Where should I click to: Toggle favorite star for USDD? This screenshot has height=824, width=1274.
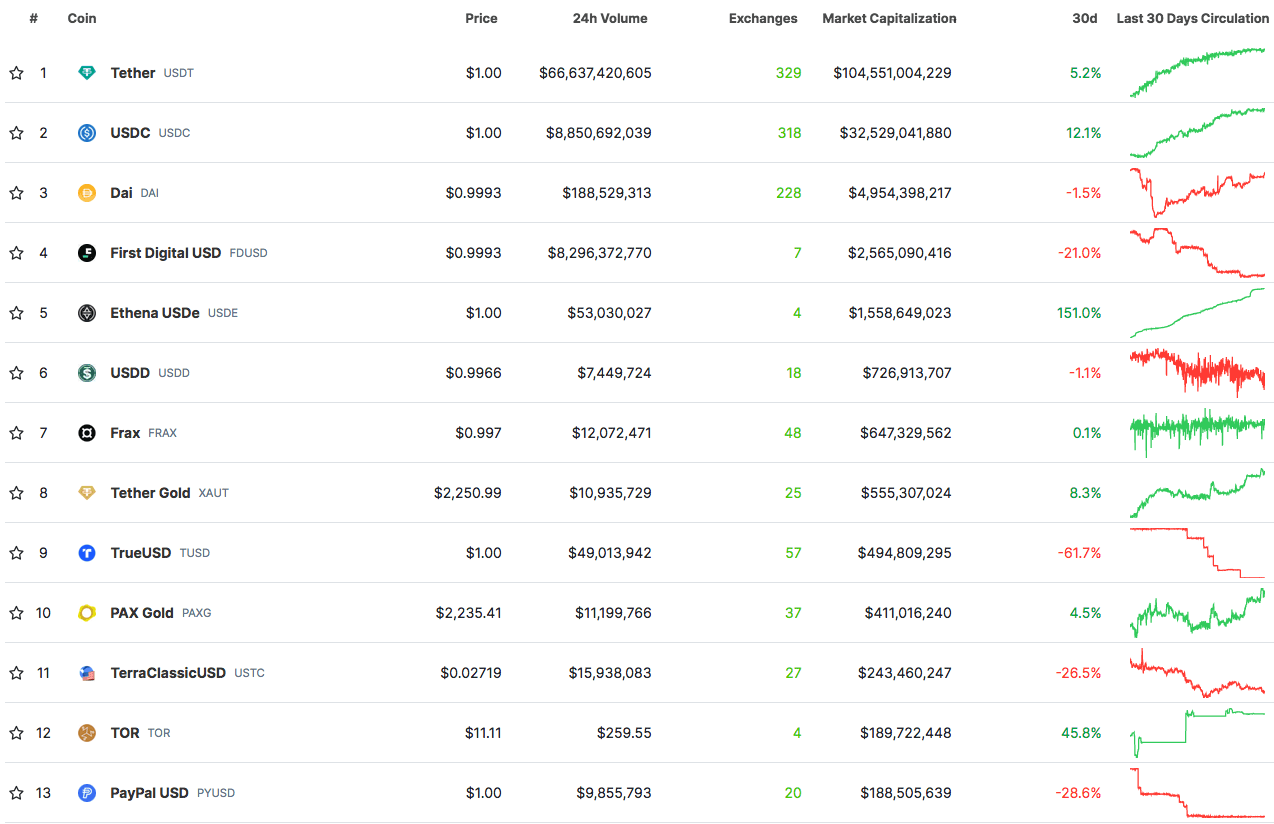click(x=16, y=373)
